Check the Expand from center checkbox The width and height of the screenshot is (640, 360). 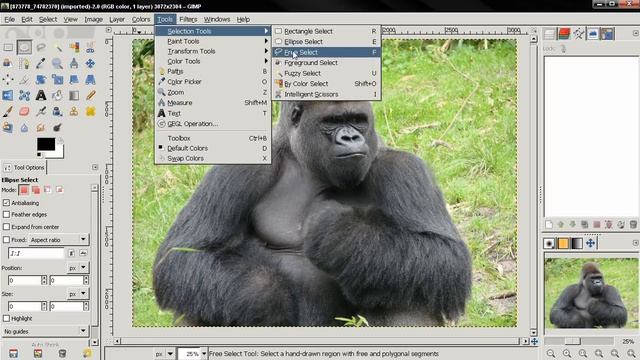point(6,227)
